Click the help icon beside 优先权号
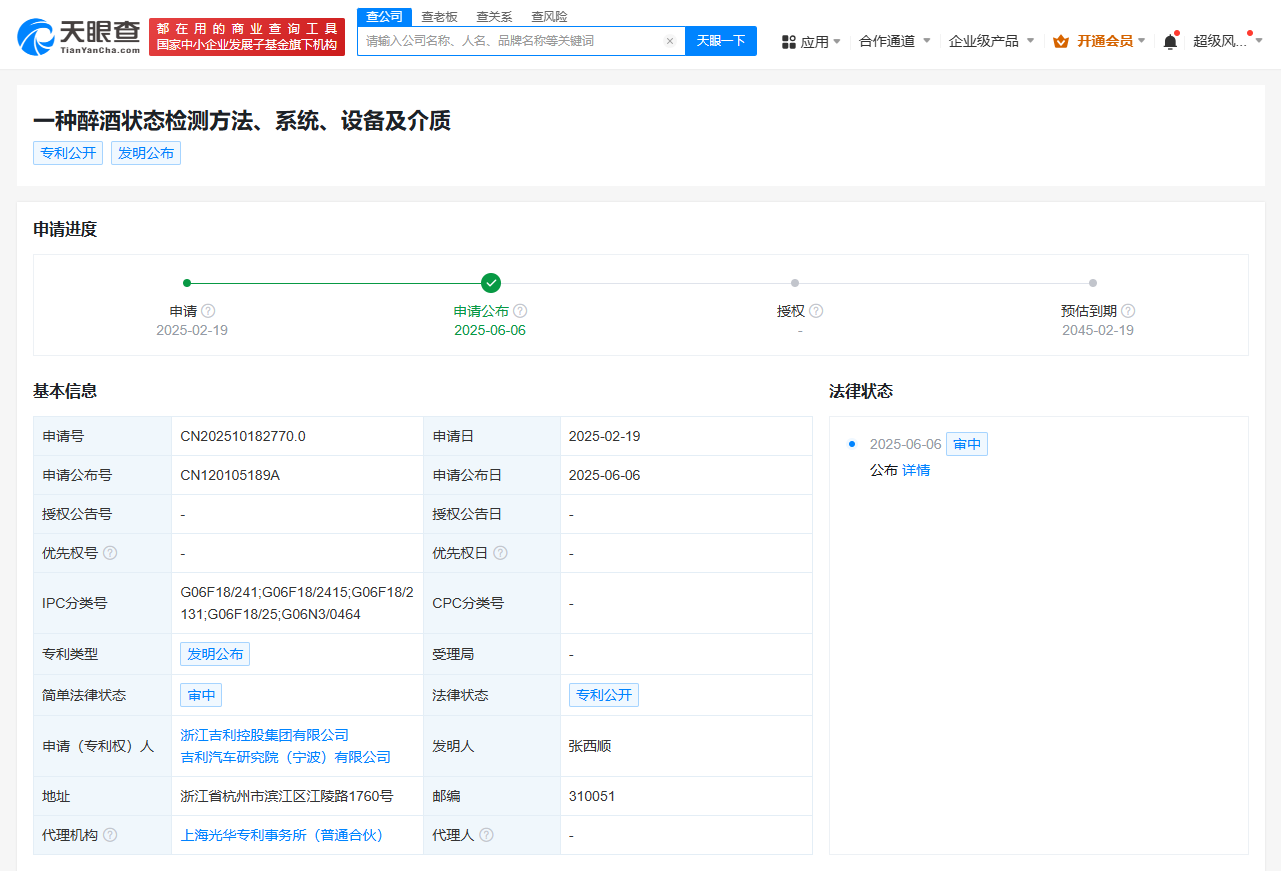The image size is (1281, 871). (x=110, y=553)
